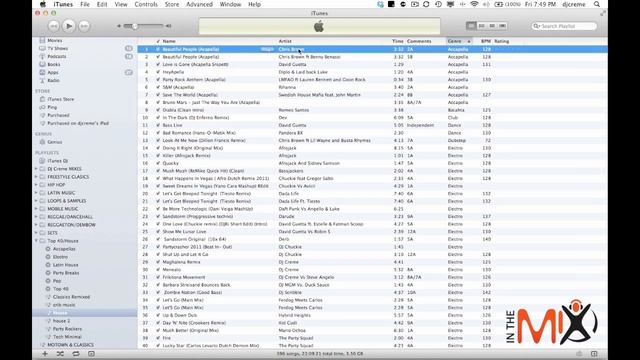The image size is (640, 360).
Task: Expand FREESTYLE CLASICS folder
Action: (36, 177)
